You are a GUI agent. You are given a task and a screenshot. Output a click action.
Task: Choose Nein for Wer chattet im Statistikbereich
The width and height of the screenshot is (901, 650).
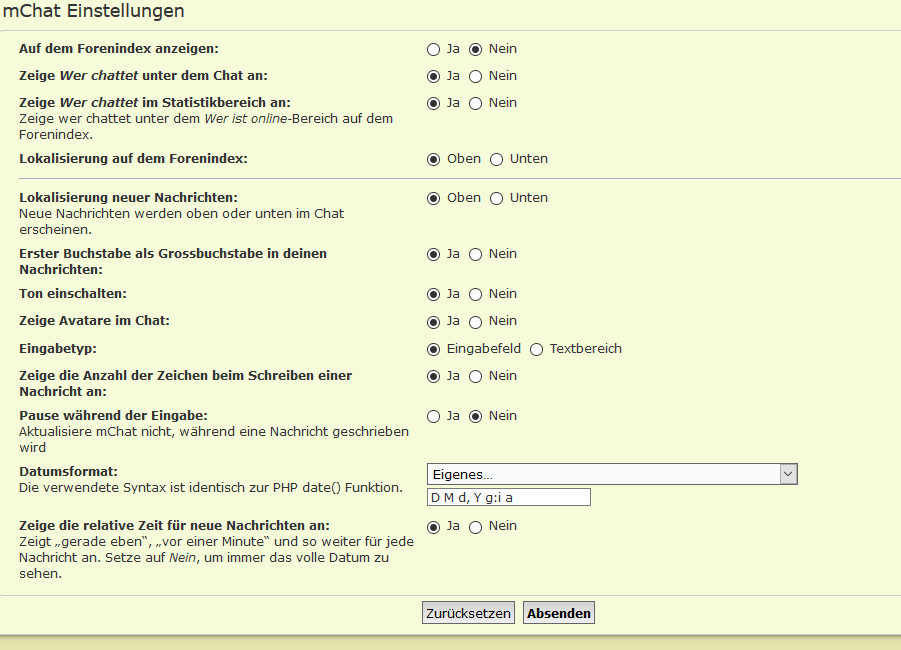click(x=476, y=103)
